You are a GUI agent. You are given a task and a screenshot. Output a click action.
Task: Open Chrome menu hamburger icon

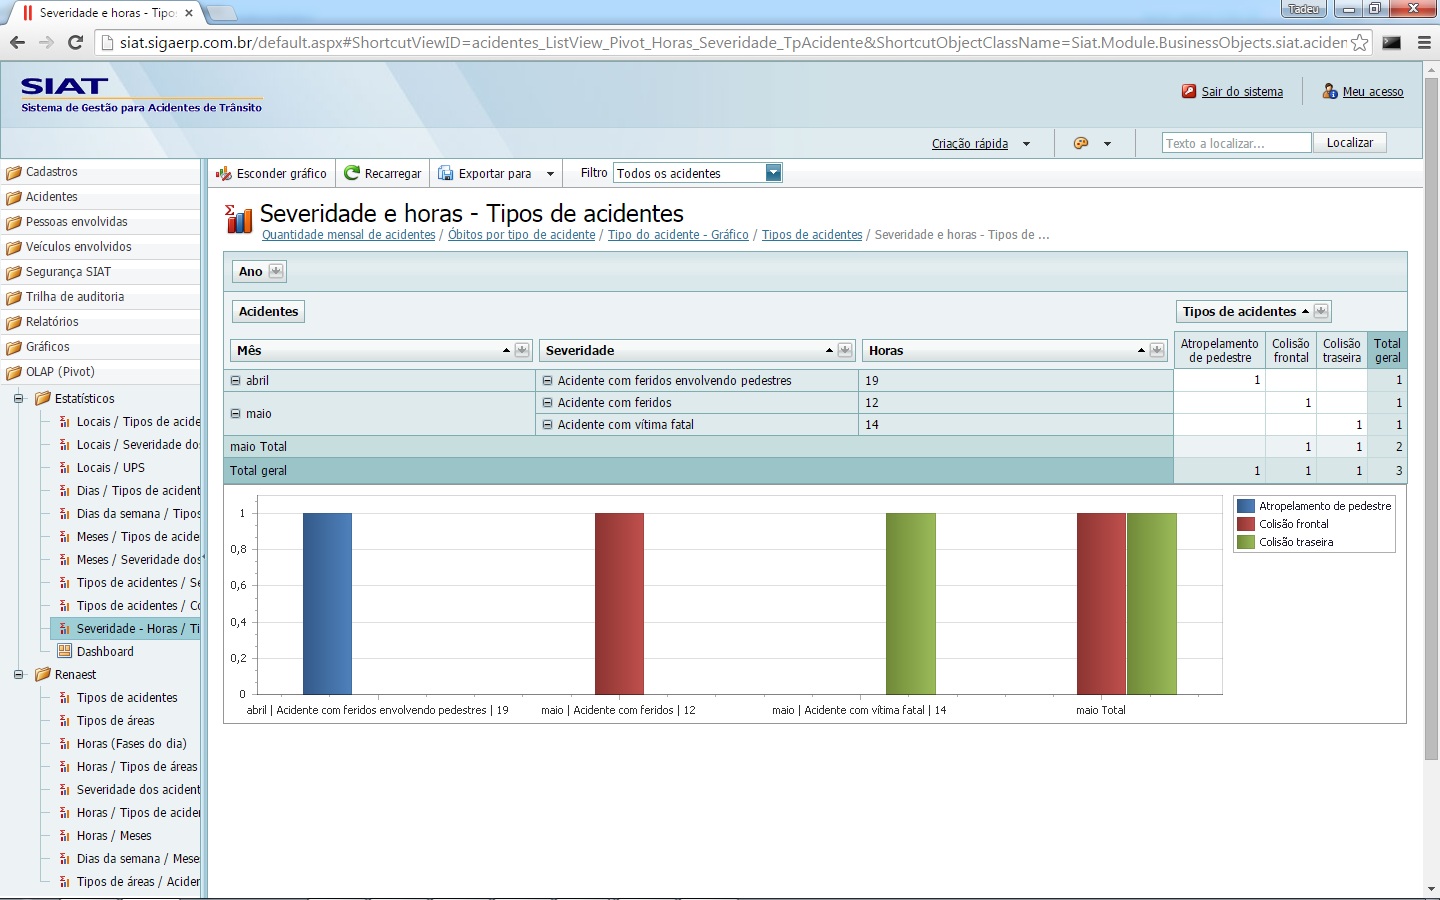(1425, 42)
